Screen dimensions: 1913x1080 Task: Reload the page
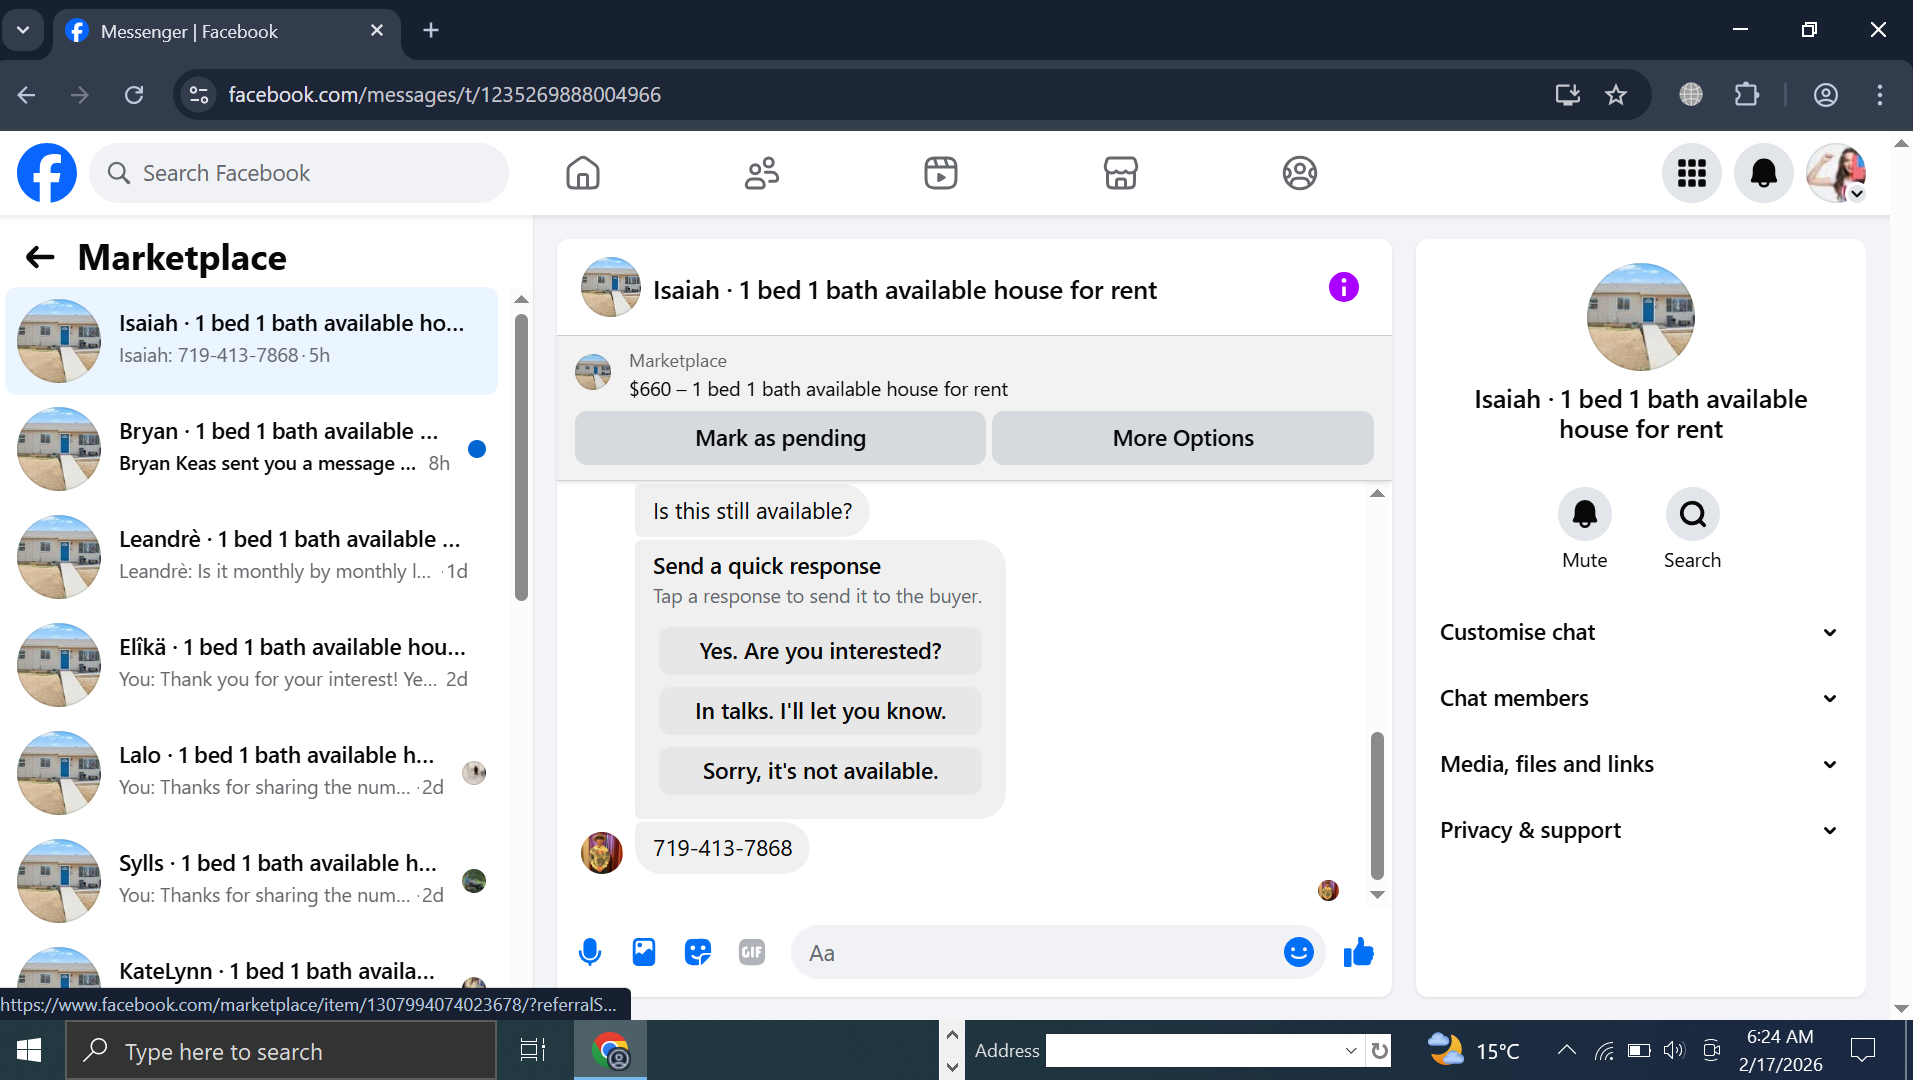134,95
